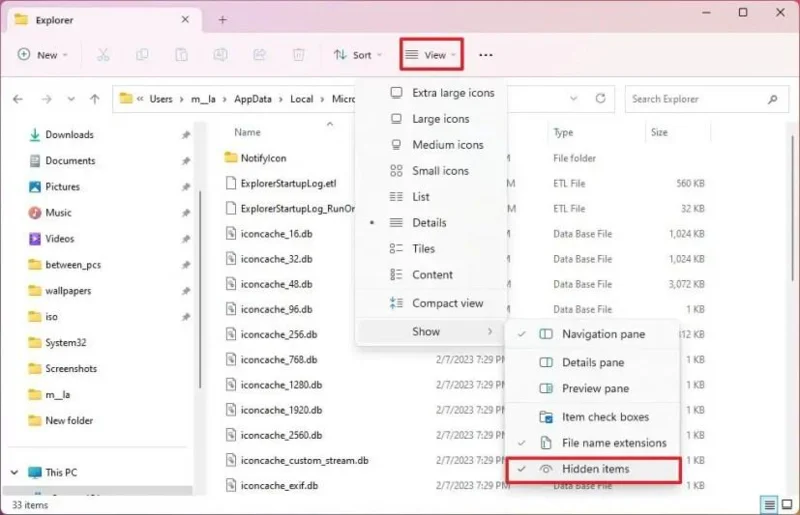Screen dimensions: 800x515
Task: Choose Medium icons layout
Action: pos(432,145)
